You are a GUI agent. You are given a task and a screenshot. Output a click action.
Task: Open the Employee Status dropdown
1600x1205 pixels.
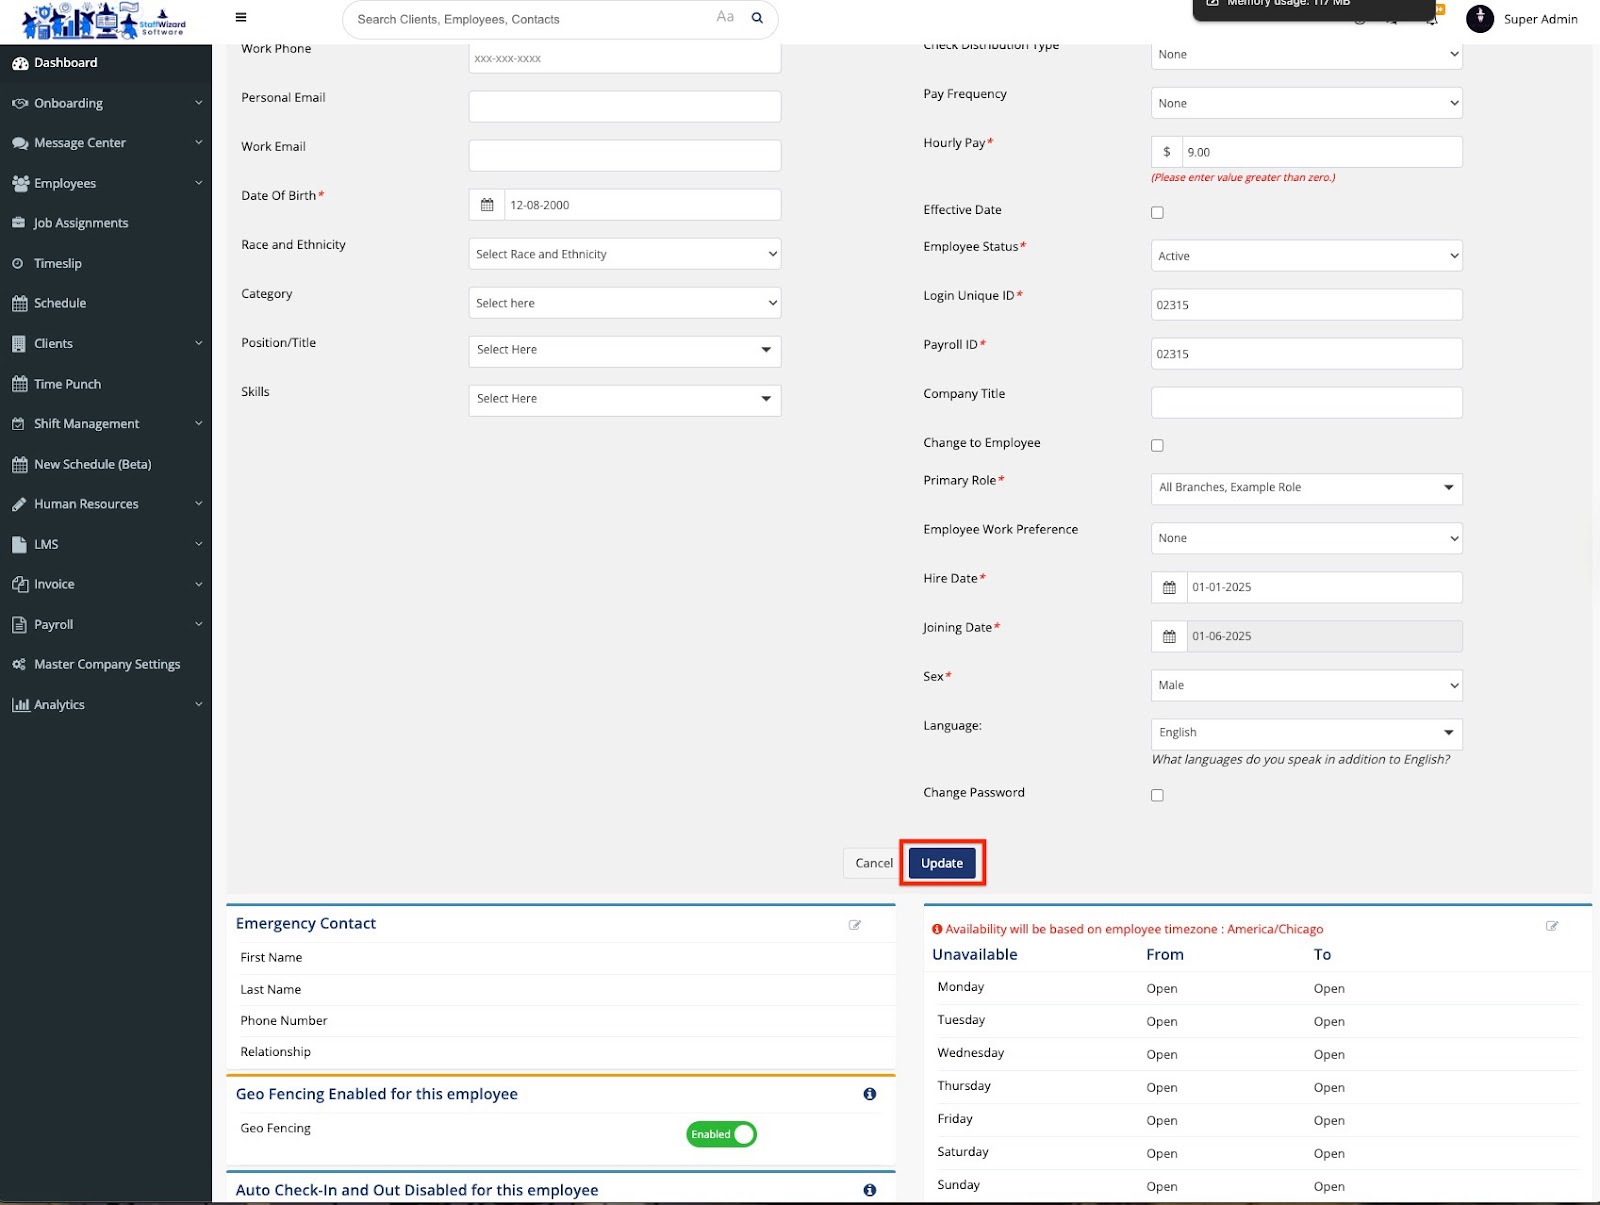pos(1306,256)
